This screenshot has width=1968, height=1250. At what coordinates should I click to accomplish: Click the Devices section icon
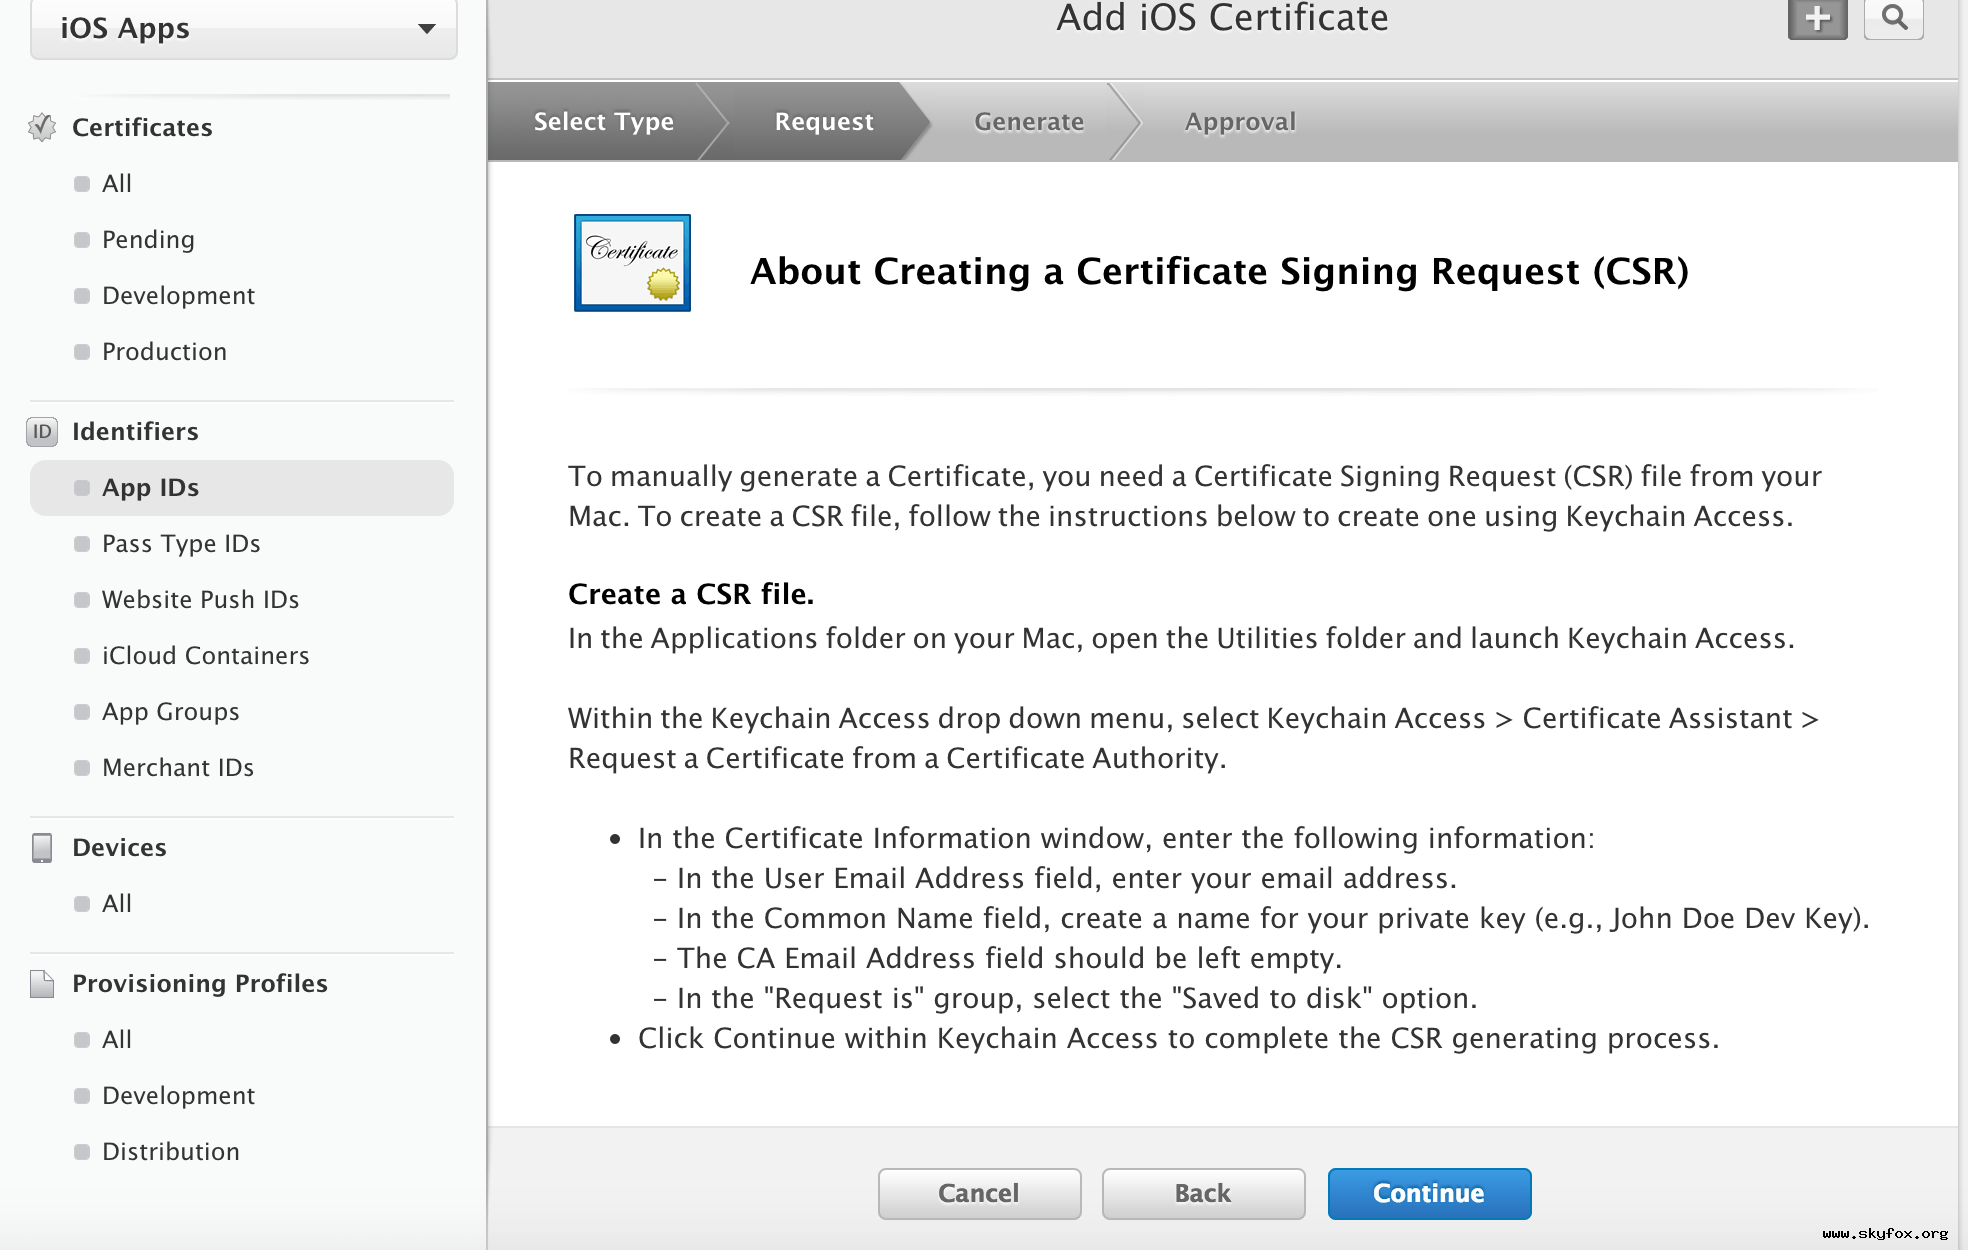pyautogui.click(x=40, y=847)
